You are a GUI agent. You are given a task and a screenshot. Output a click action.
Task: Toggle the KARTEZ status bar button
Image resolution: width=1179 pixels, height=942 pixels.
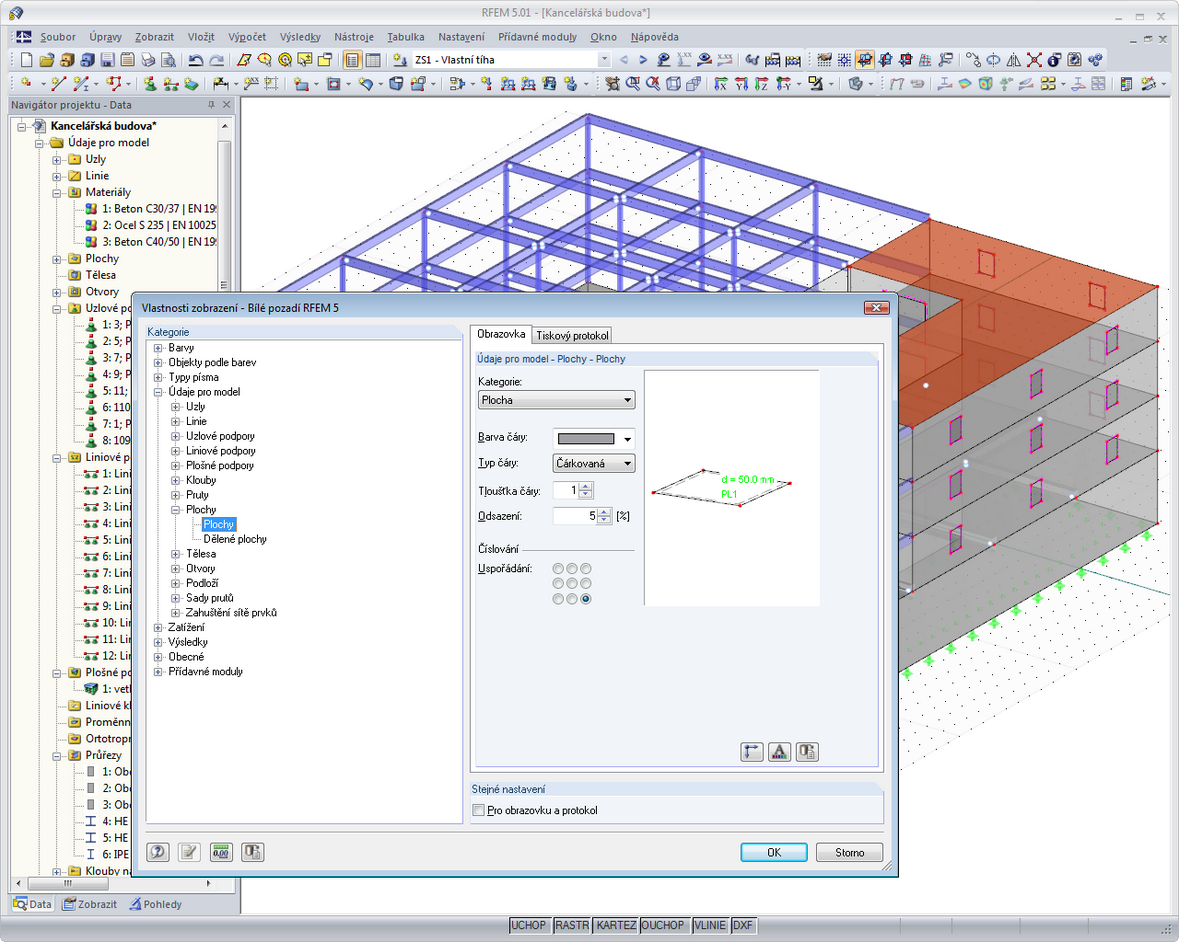coord(616,925)
